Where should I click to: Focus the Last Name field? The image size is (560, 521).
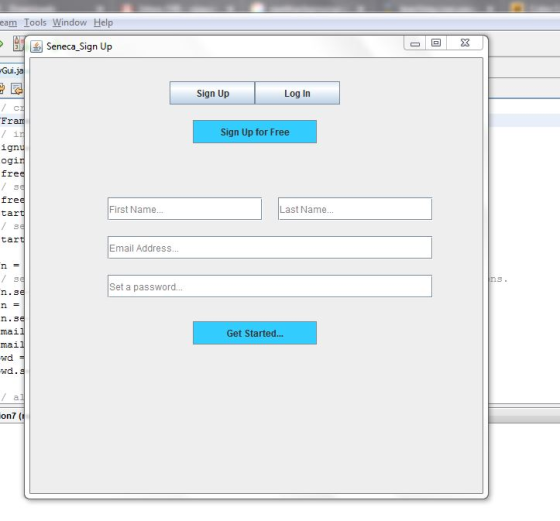click(355, 209)
